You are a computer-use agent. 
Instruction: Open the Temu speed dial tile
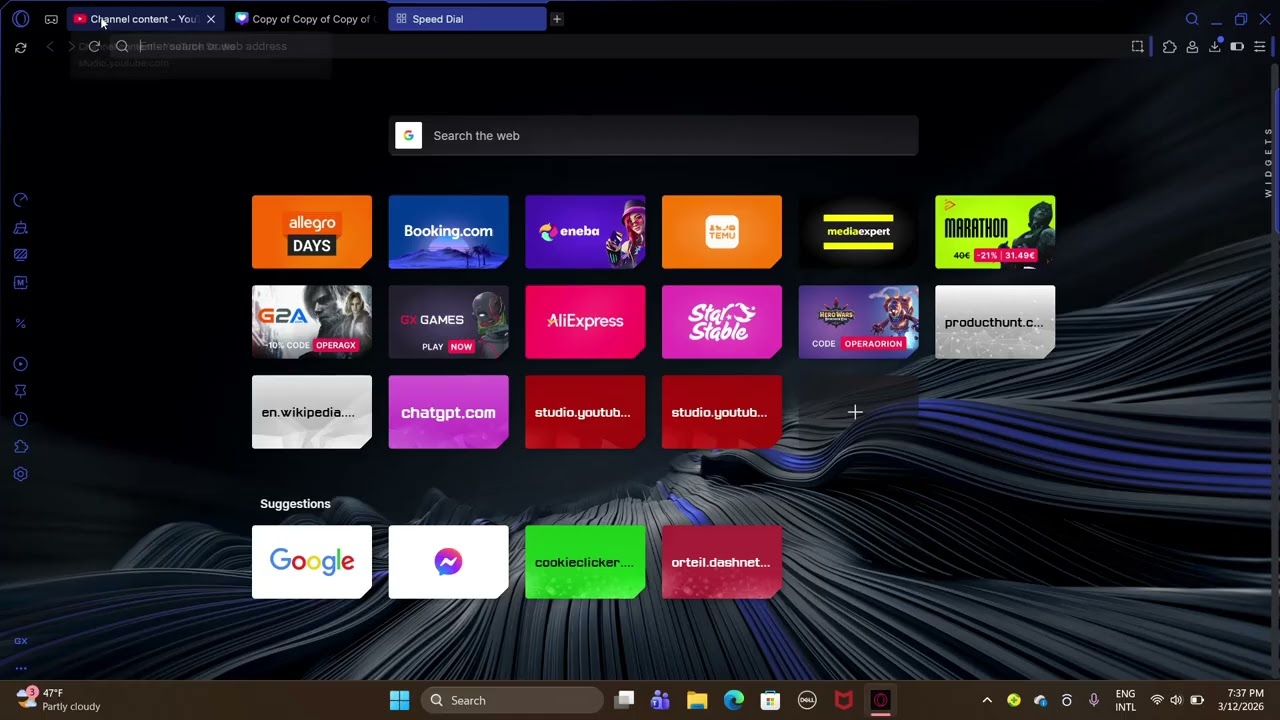pos(722,232)
